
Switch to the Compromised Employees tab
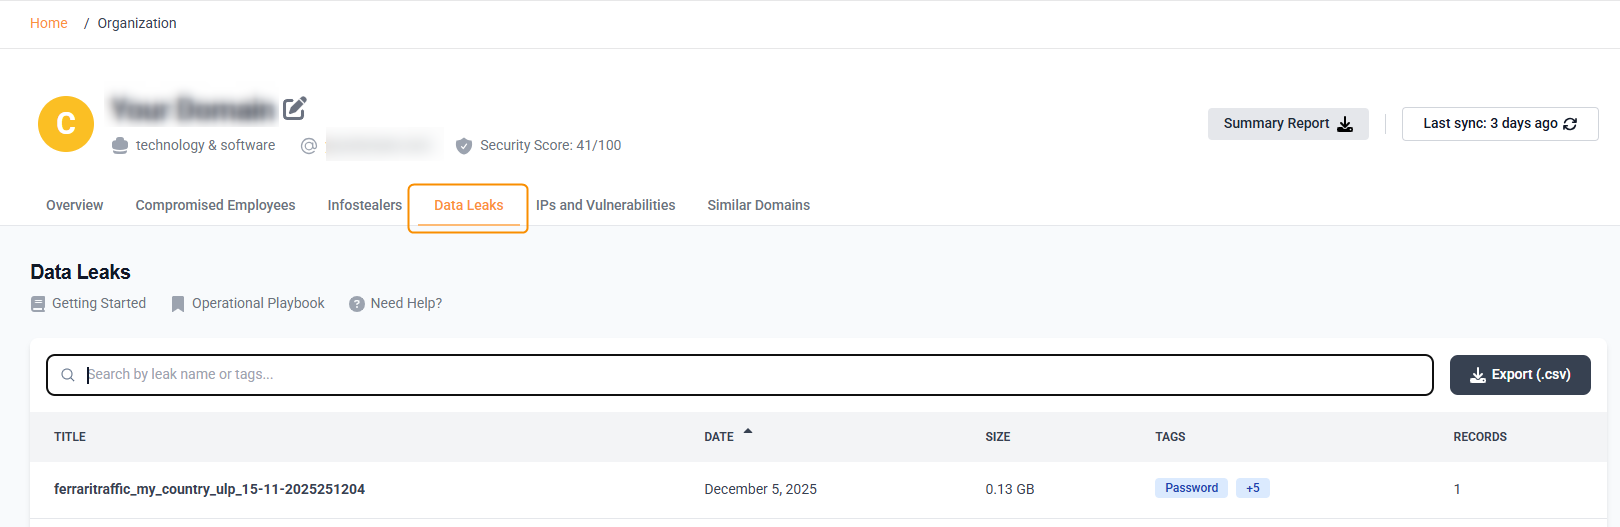coord(215,205)
